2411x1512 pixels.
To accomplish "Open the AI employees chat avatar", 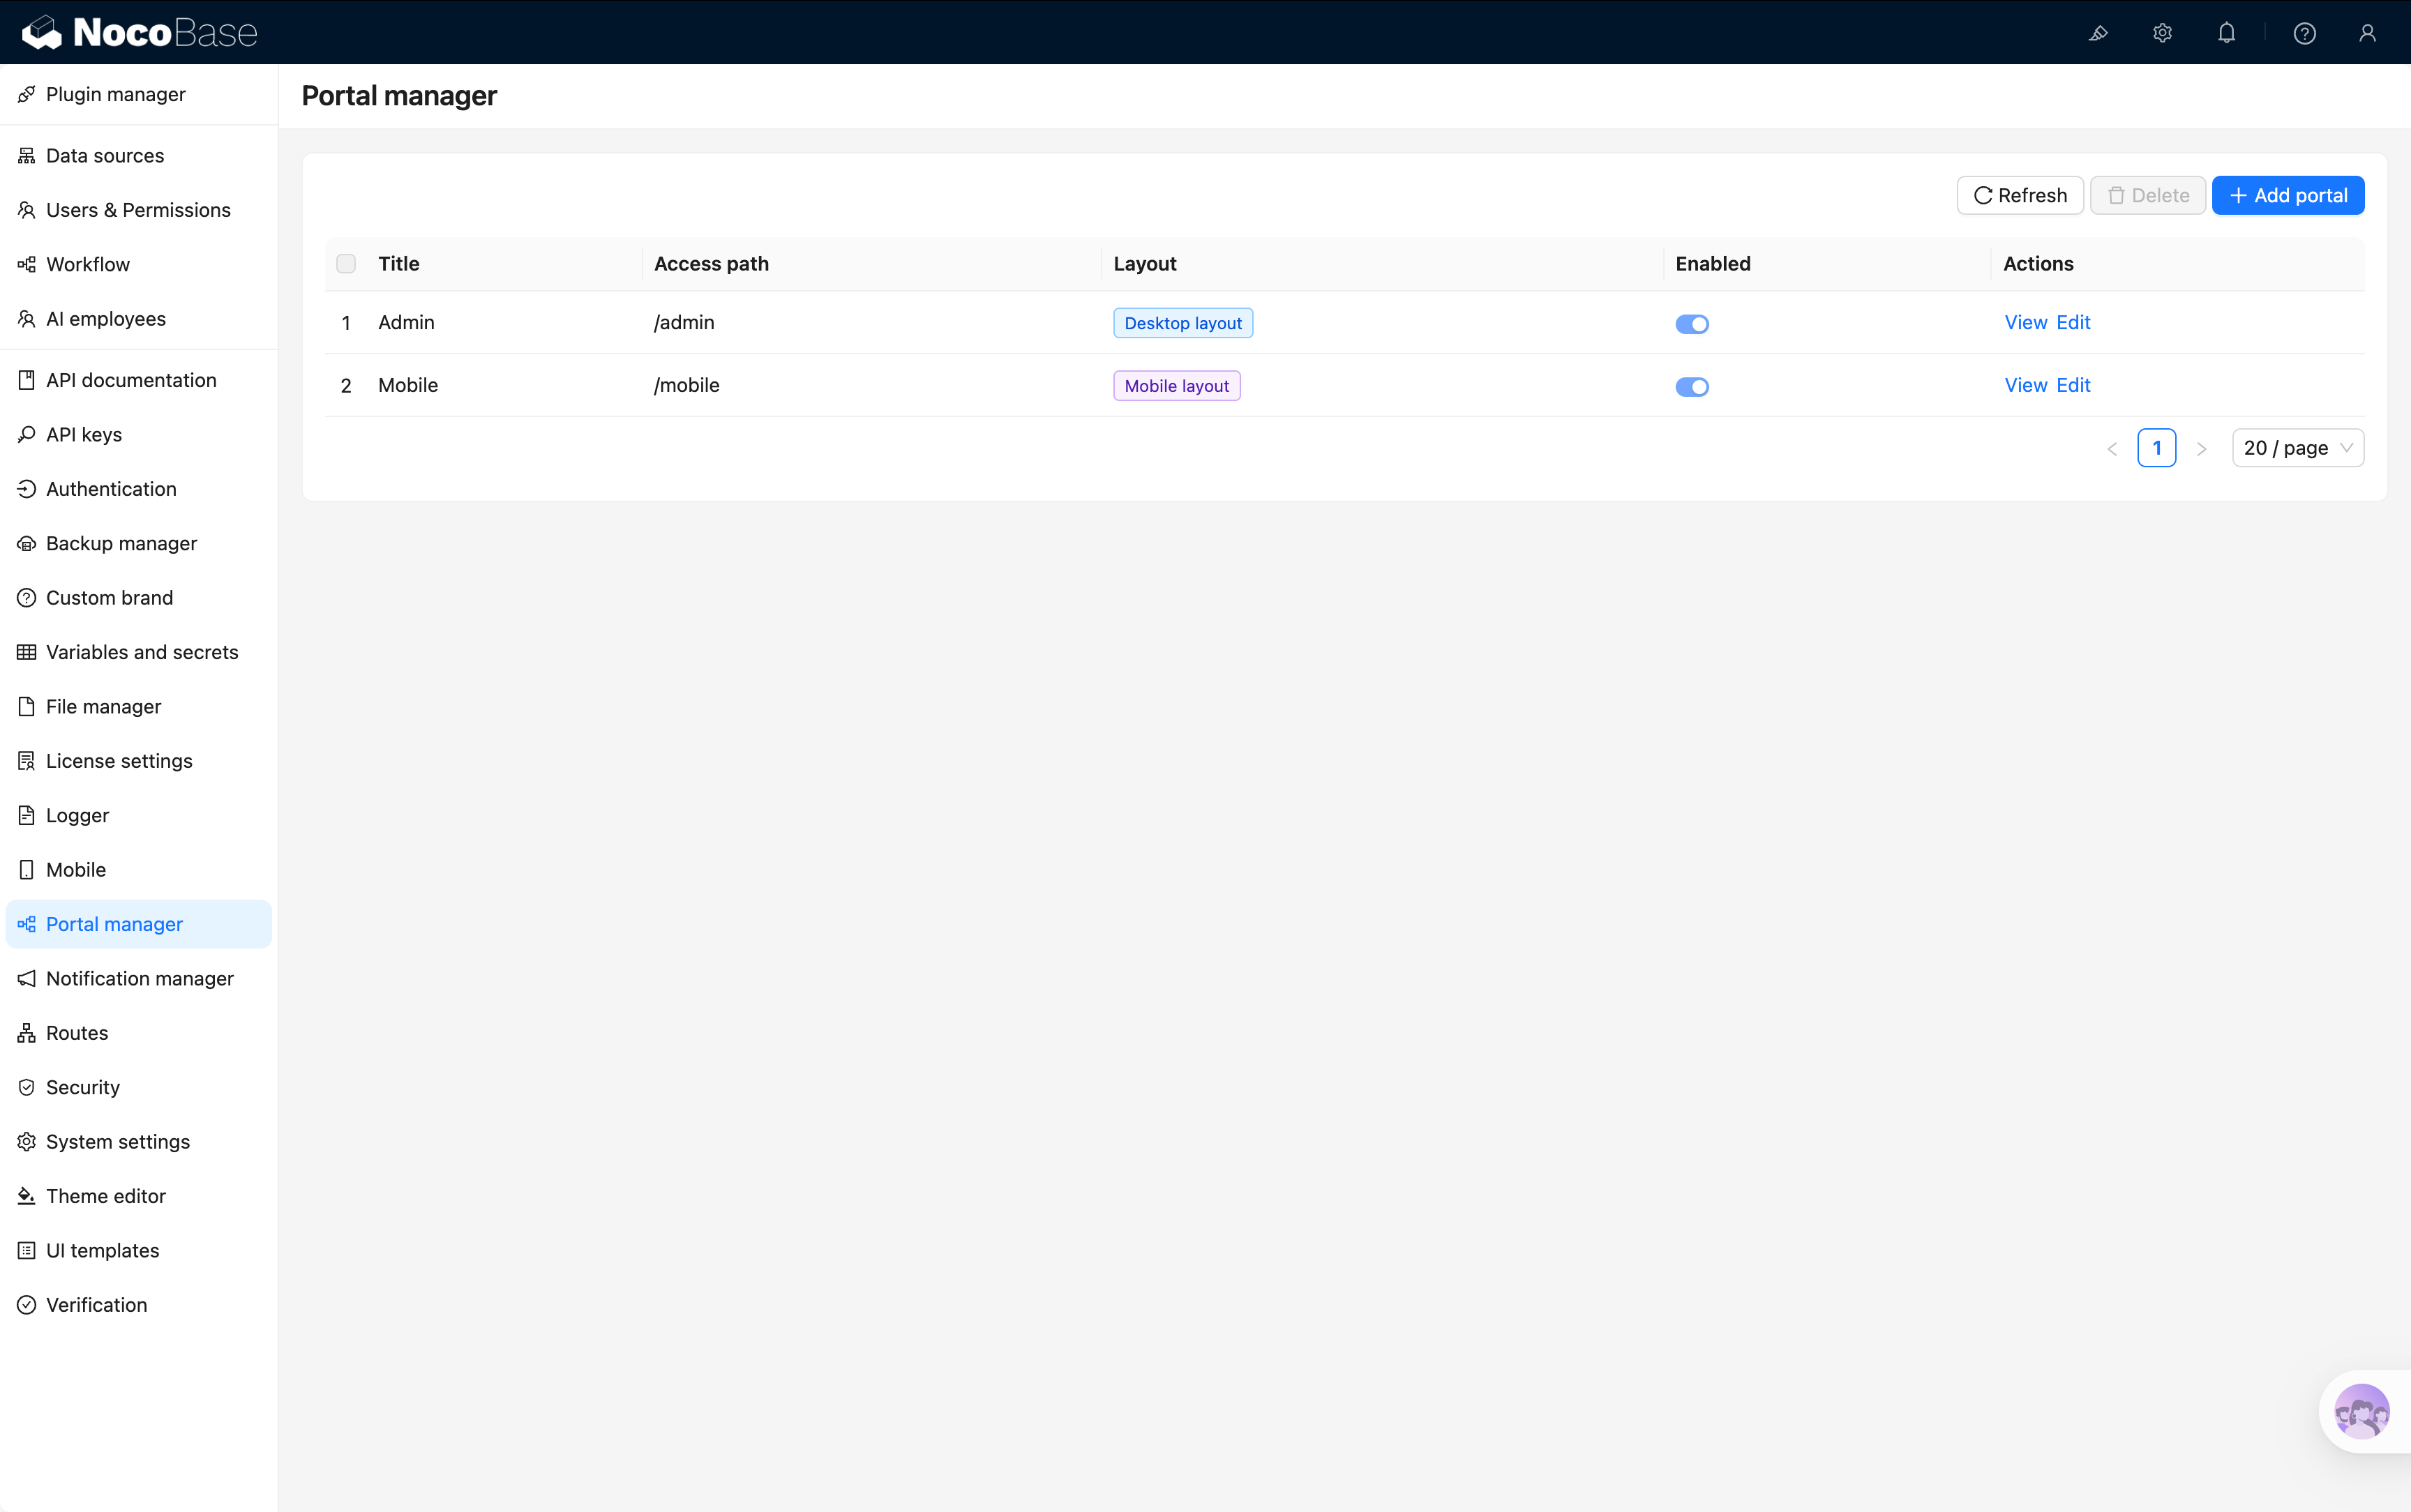I will (x=2361, y=1411).
